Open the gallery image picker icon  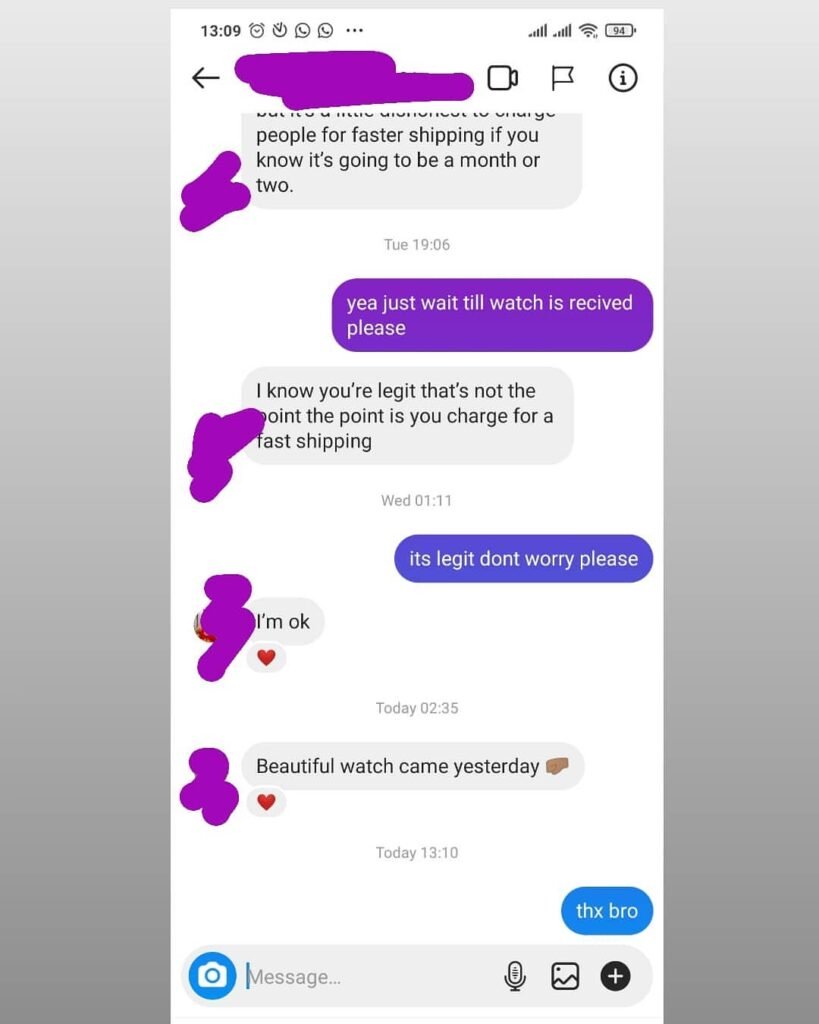point(565,976)
